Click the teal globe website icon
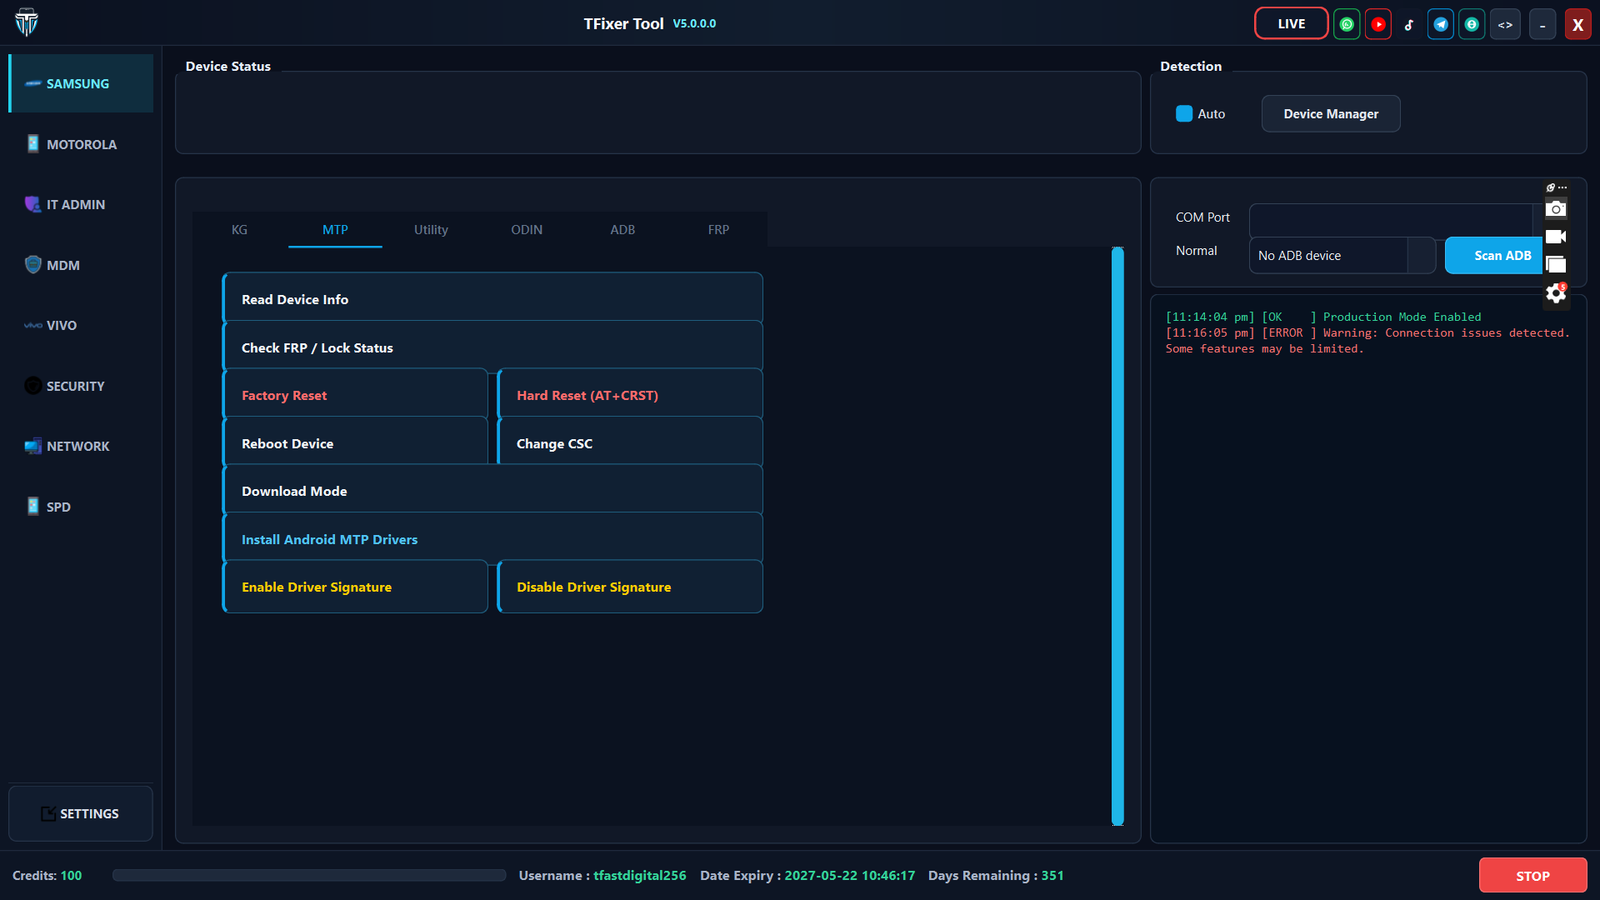 [1472, 24]
